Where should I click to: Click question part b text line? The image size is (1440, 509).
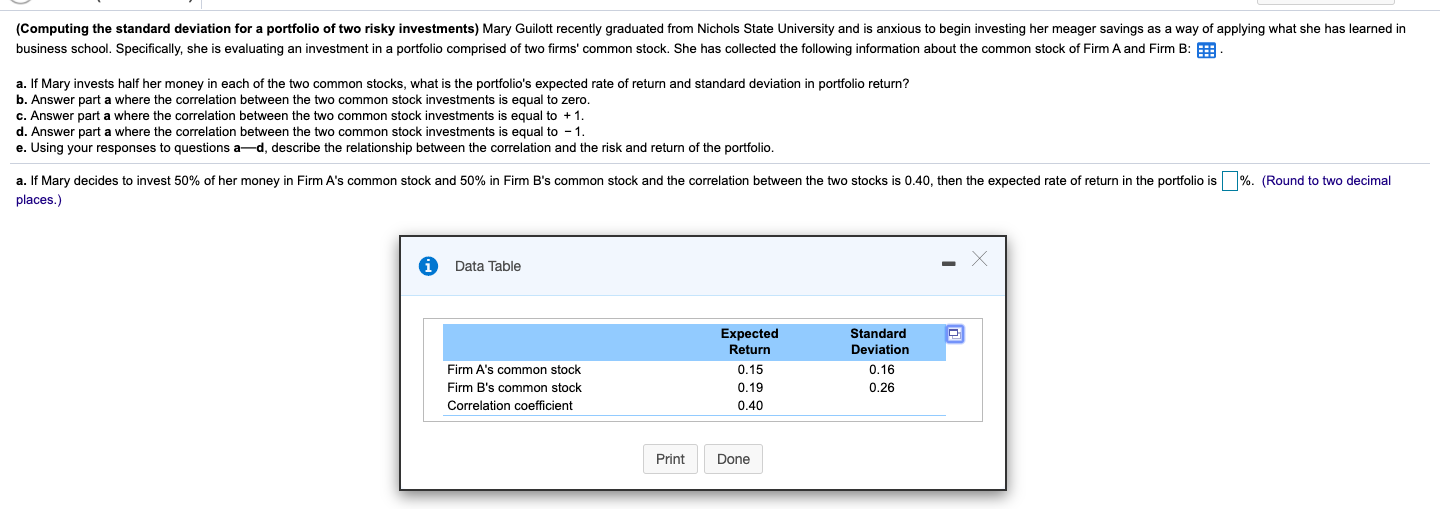pyautogui.click(x=303, y=100)
